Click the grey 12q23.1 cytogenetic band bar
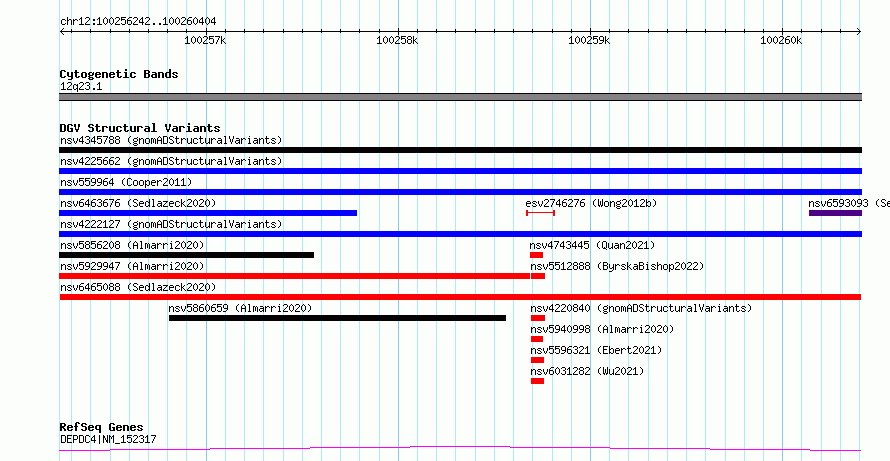Viewport: 890px width, 461px height. (460, 97)
